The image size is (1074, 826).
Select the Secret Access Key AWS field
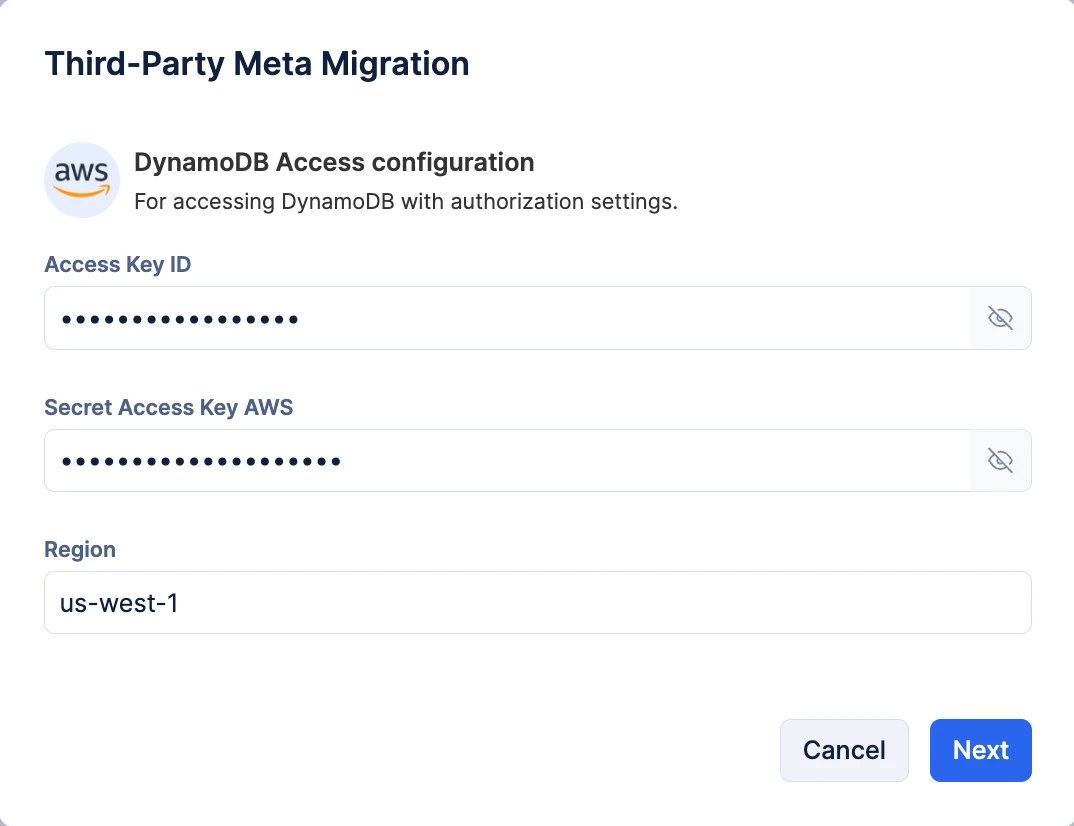pos(508,460)
